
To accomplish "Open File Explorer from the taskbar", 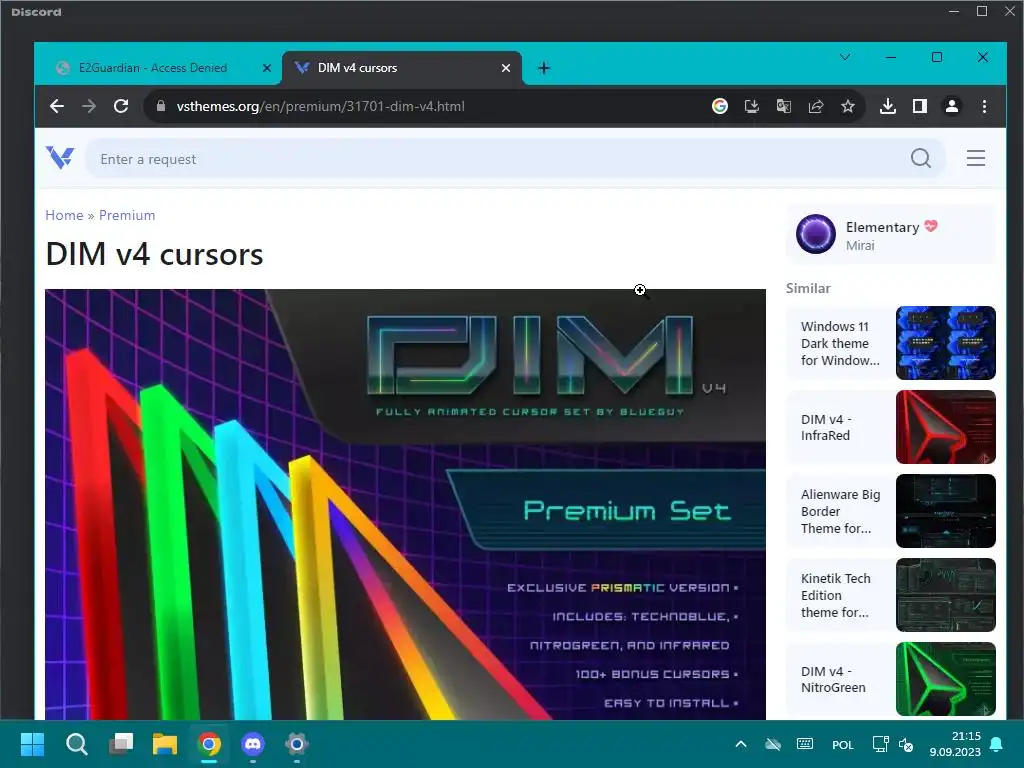I will pos(165,744).
